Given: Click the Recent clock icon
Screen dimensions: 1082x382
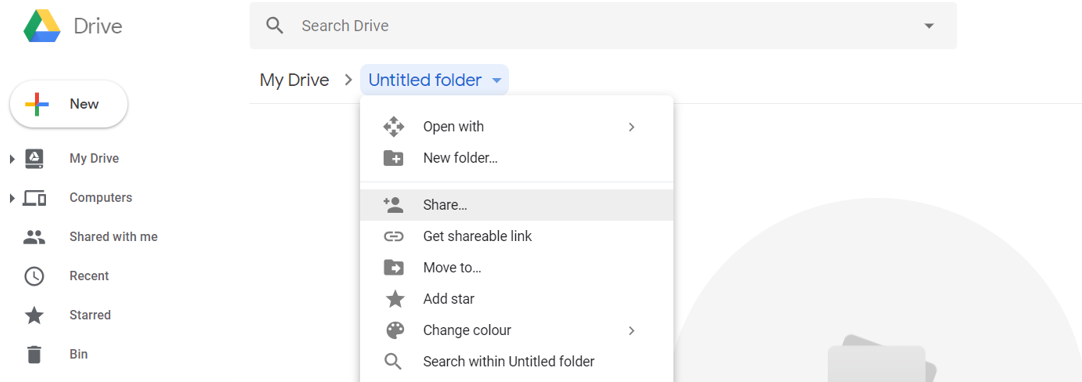Looking at the screenshot, I should (34, 277).
